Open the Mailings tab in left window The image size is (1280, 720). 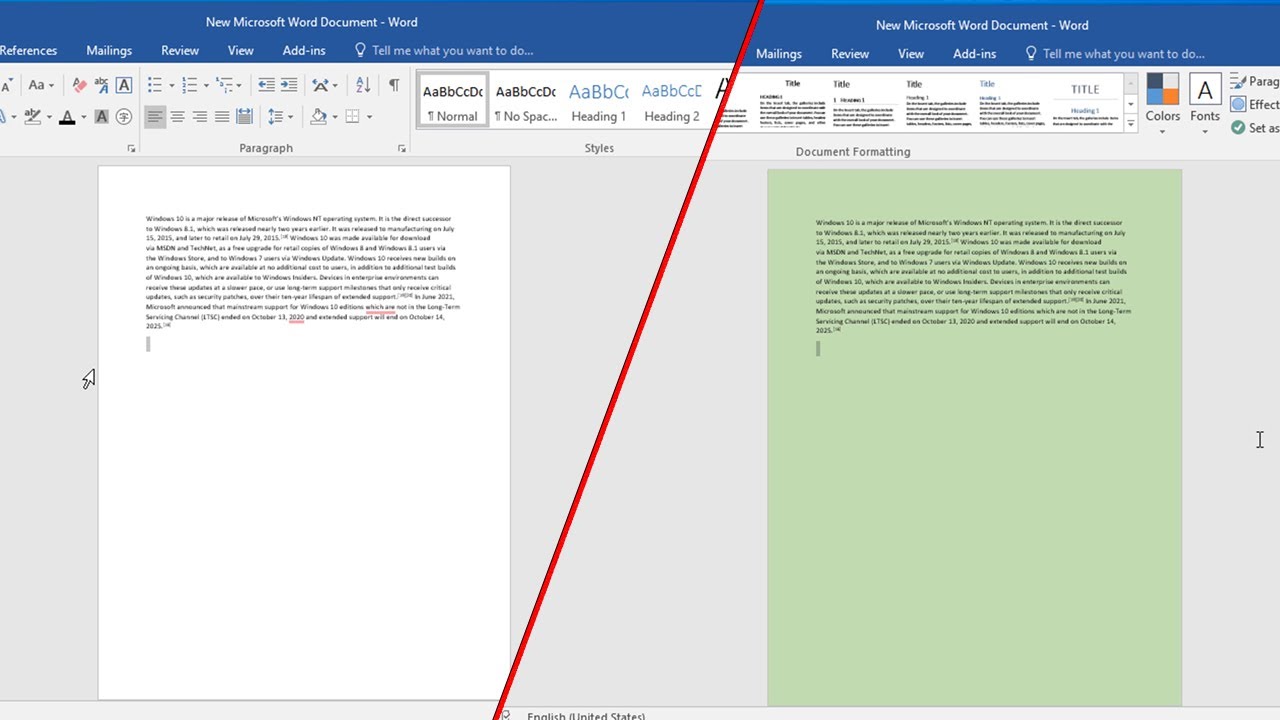tap(109, 50)
